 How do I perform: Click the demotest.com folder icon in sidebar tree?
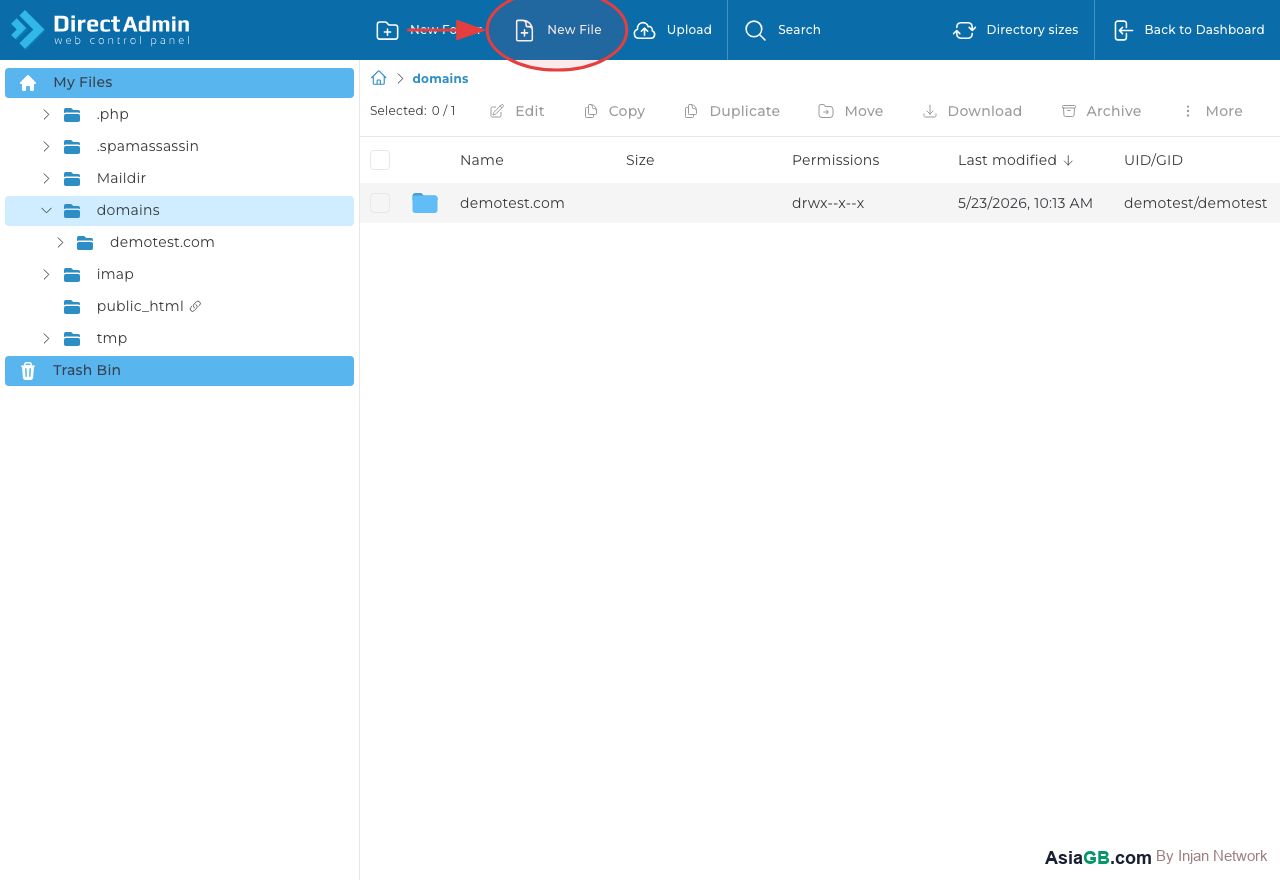(85, 243)
